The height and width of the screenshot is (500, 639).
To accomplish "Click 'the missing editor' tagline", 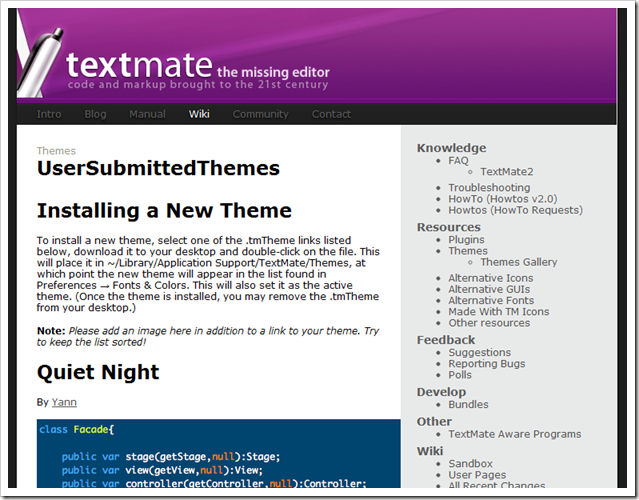I will (273, 72).
